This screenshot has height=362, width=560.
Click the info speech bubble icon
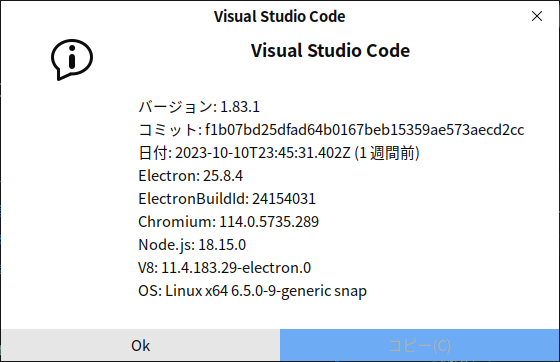[x=72, y=59]
